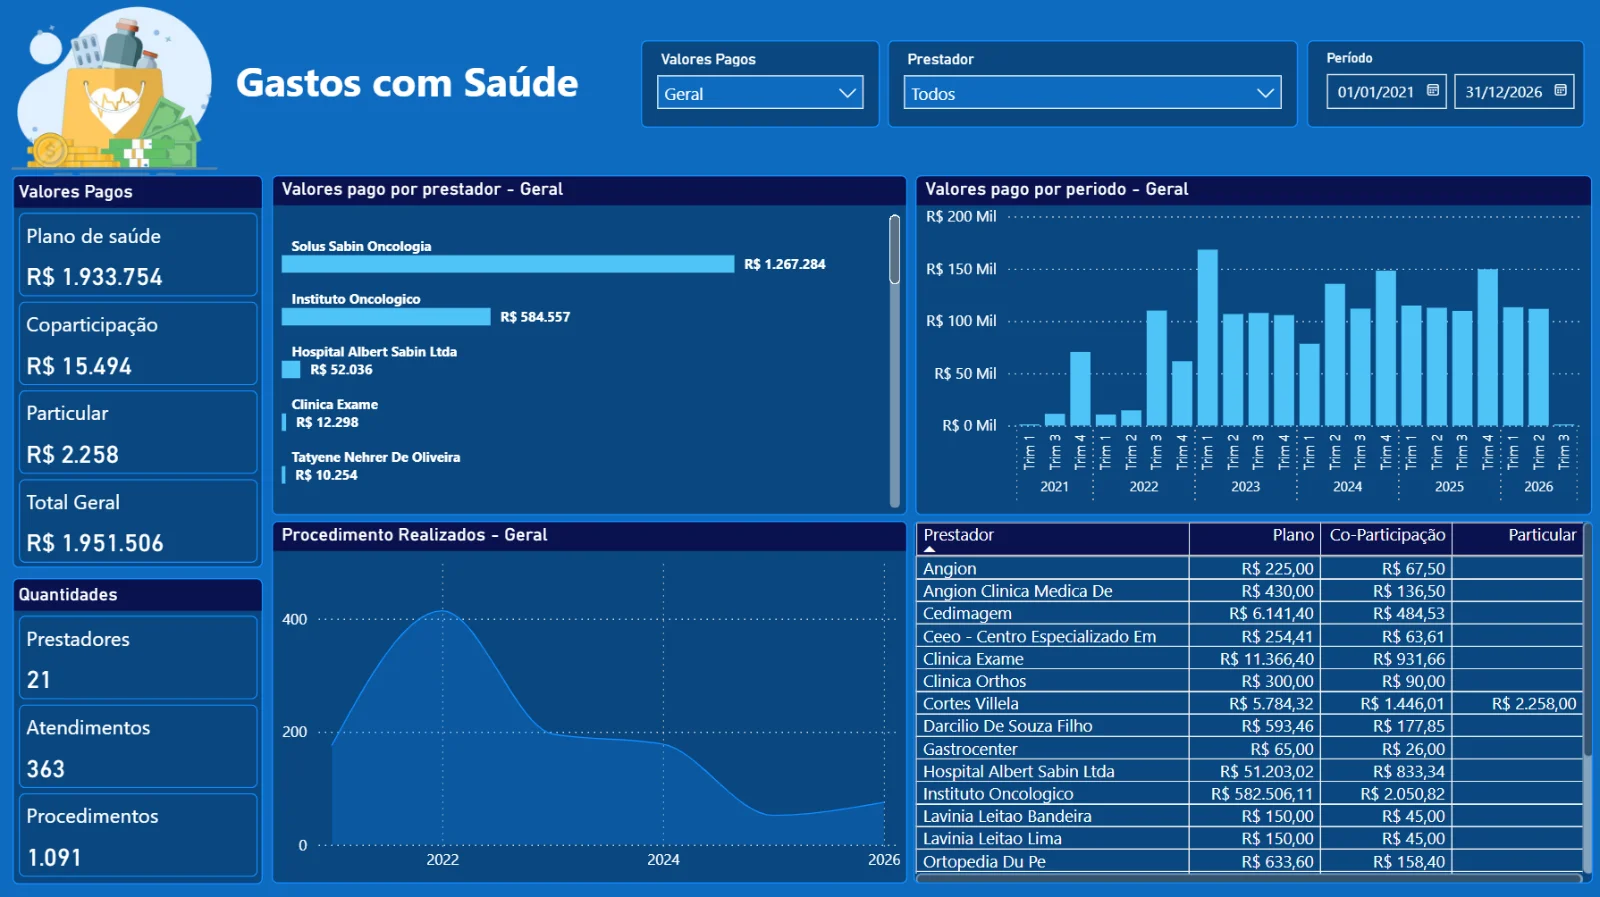Click Tatyene Nehrer De Oliveira label
1600x897 pixels.
pos(376,457)
